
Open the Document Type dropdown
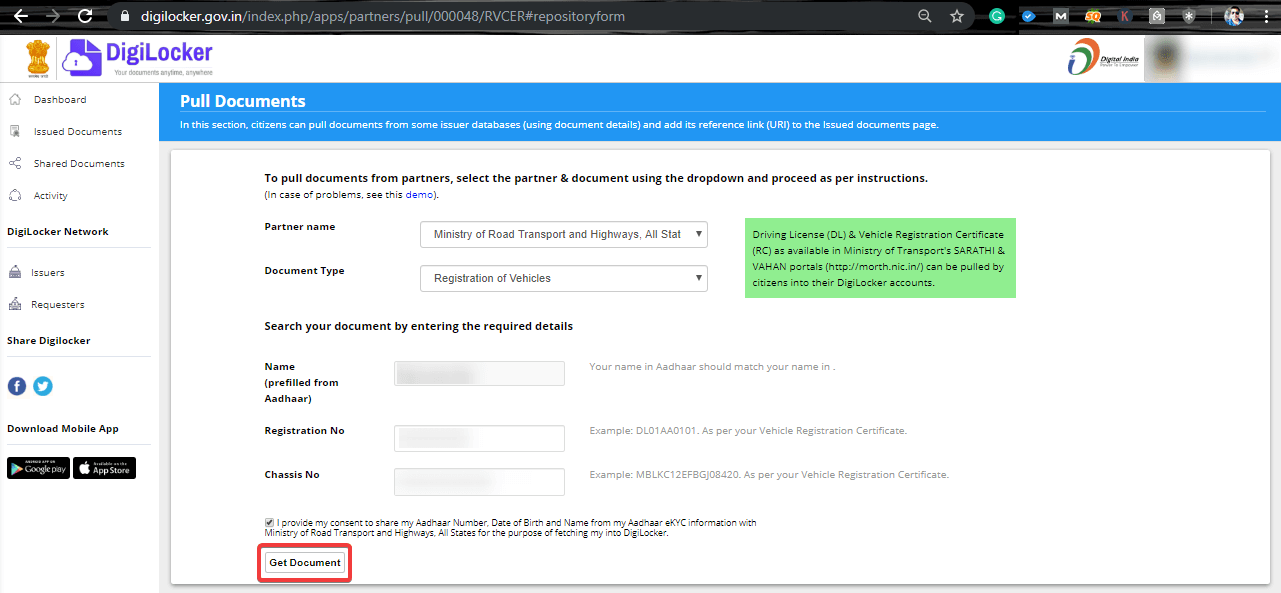pos(563,278)
